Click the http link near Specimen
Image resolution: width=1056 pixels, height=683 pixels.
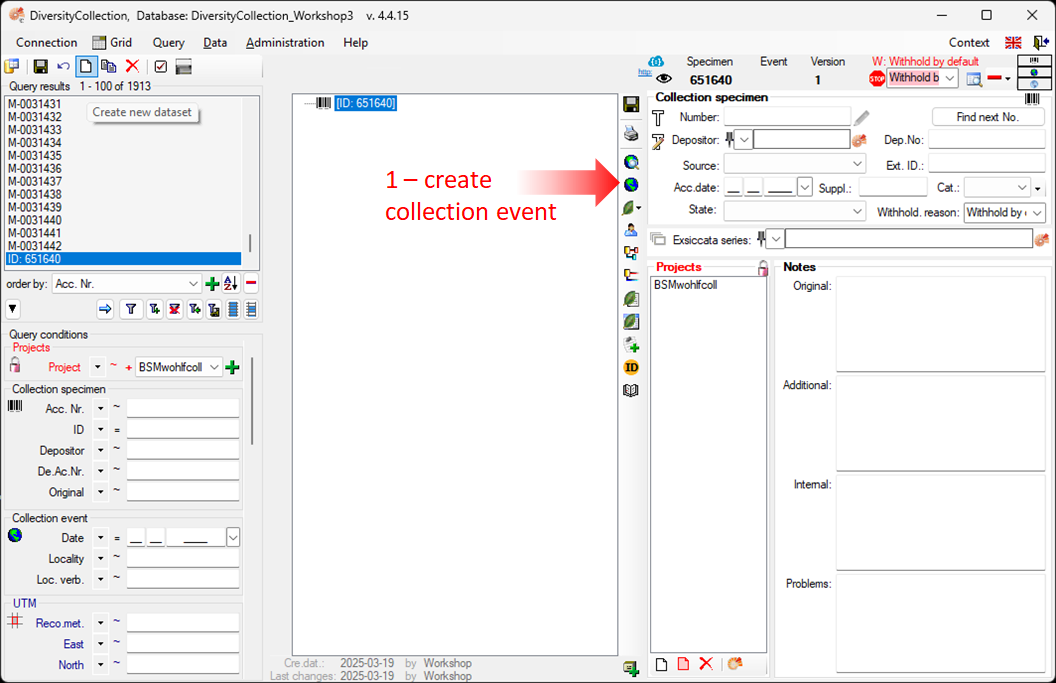point(645,72)
